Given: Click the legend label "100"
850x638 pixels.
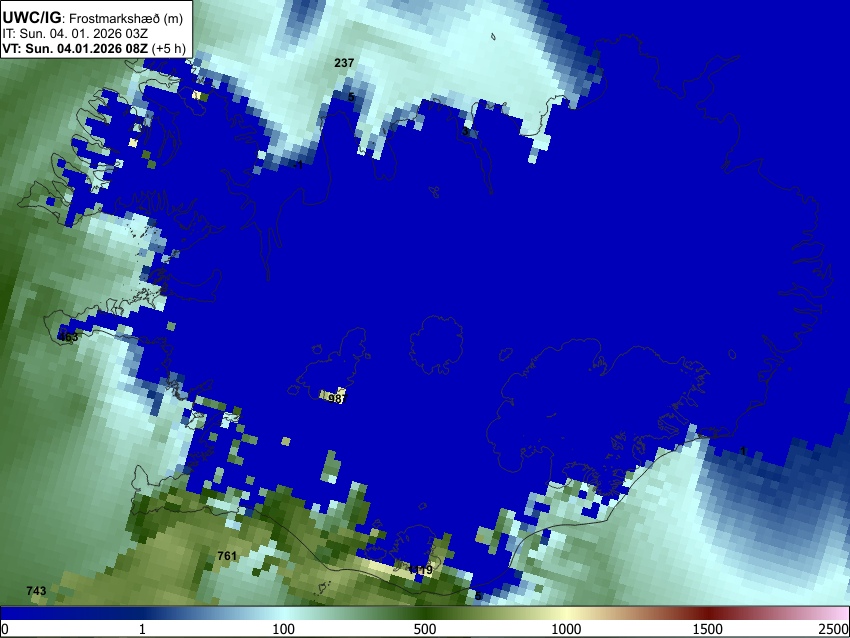Looking at the screenshot, I should (x=283, y=629).
